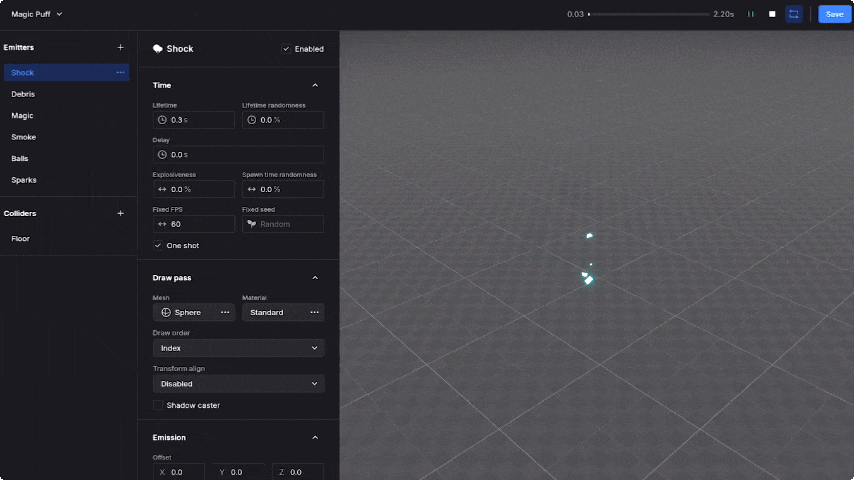The width and height of the screenshot is (854, 480).
Task: Edit the Explosiveness percentage field
Action: point(193,189)
